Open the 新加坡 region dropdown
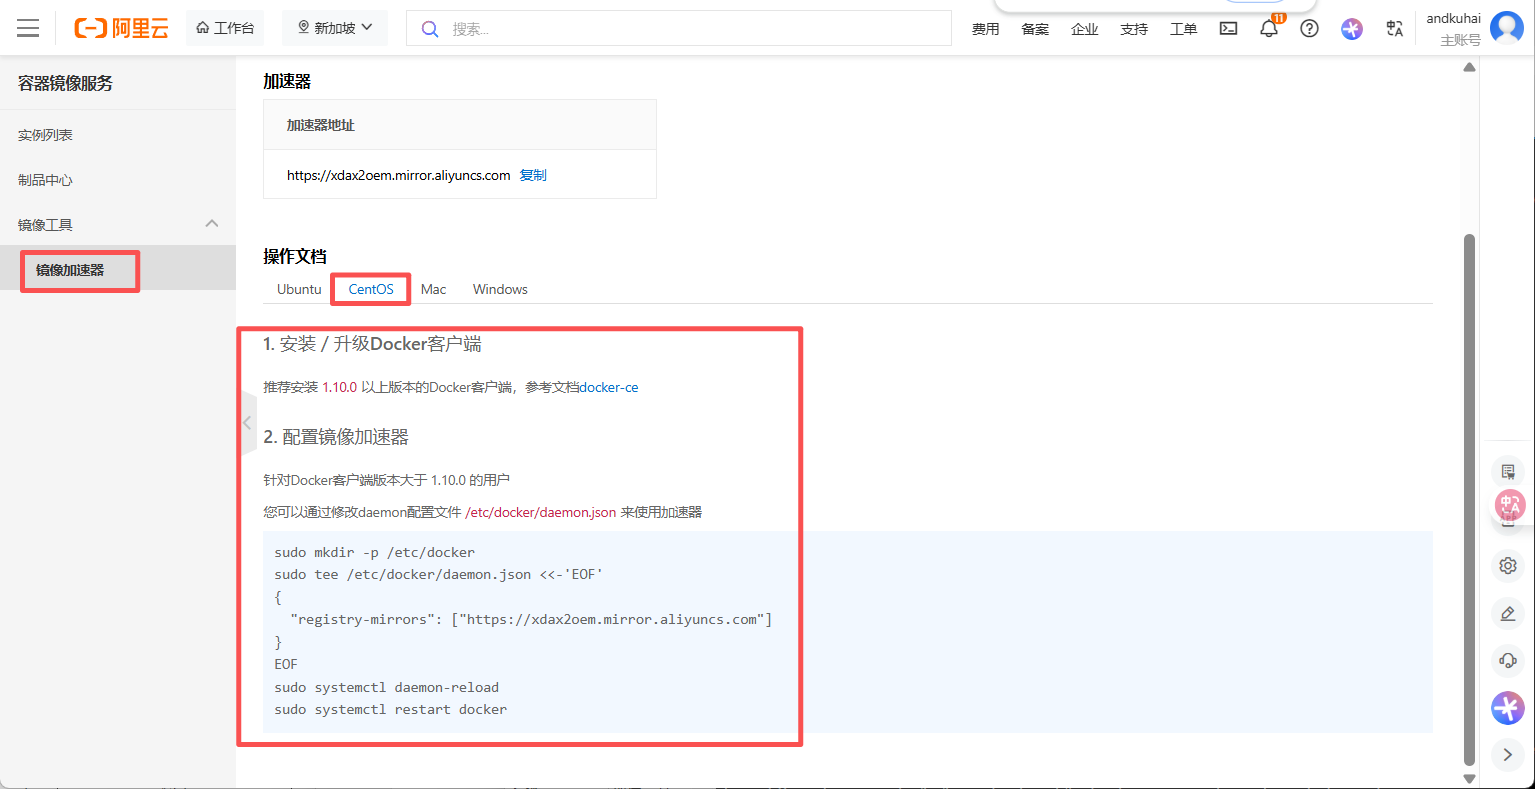 coord(335,27)
